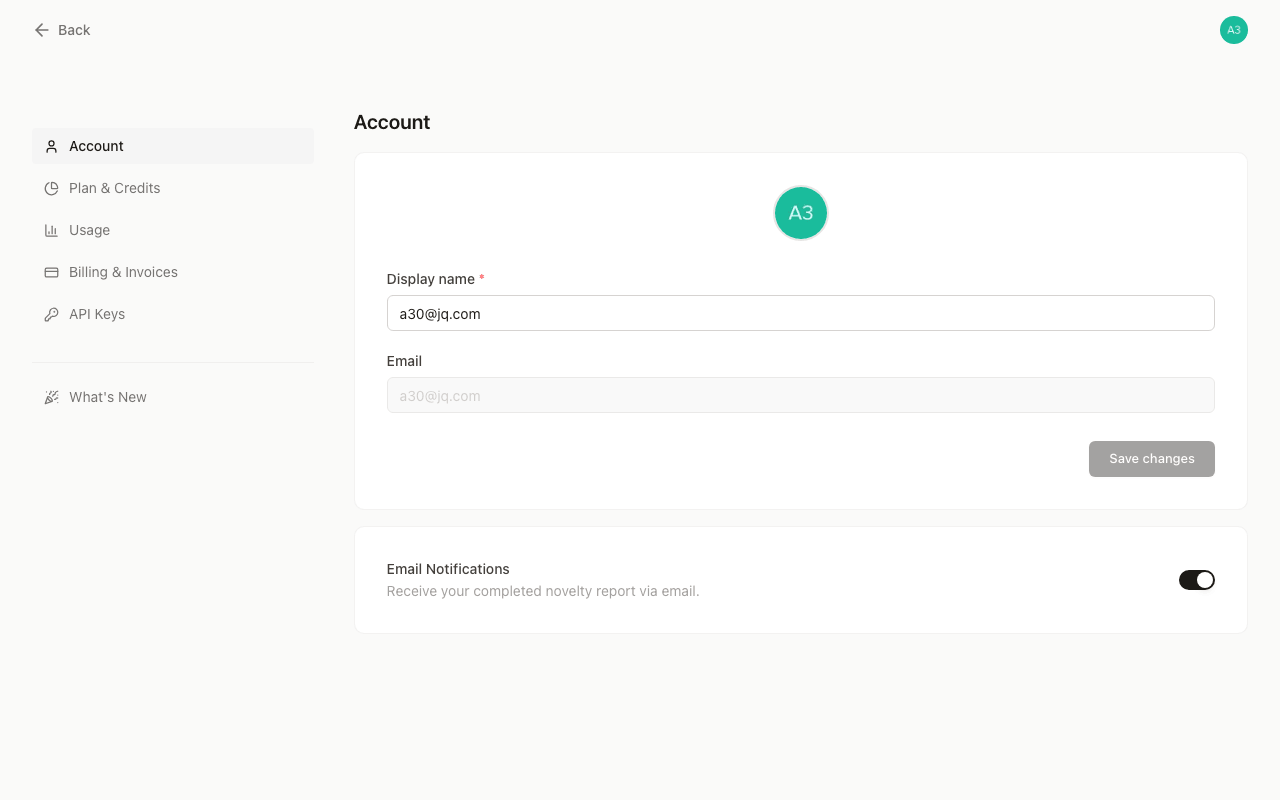Viewport: 1280px width, 800px height.
Task: Open the user avatar menu in top-right corner
Action: 1233,30
